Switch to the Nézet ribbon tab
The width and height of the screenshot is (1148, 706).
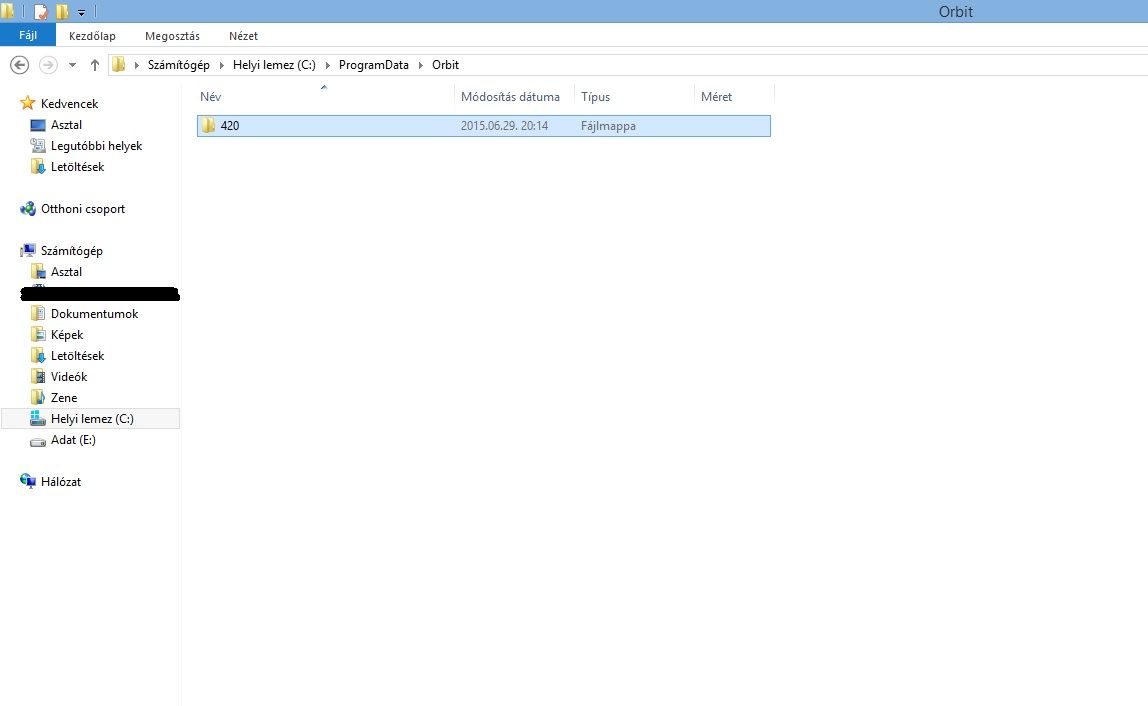243,36
